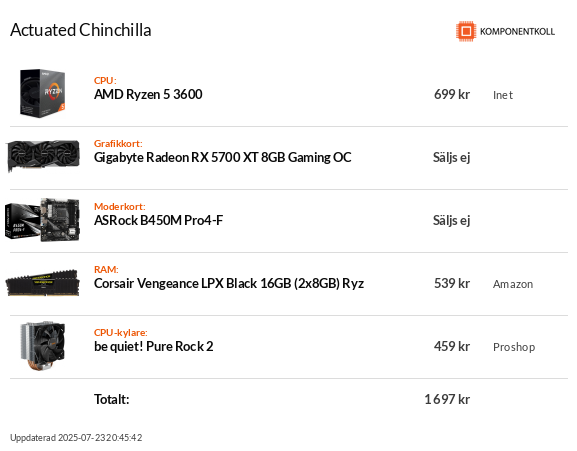Visit the Amazon store link
Viewport: 577px width, 451px height.
[513, 284]
